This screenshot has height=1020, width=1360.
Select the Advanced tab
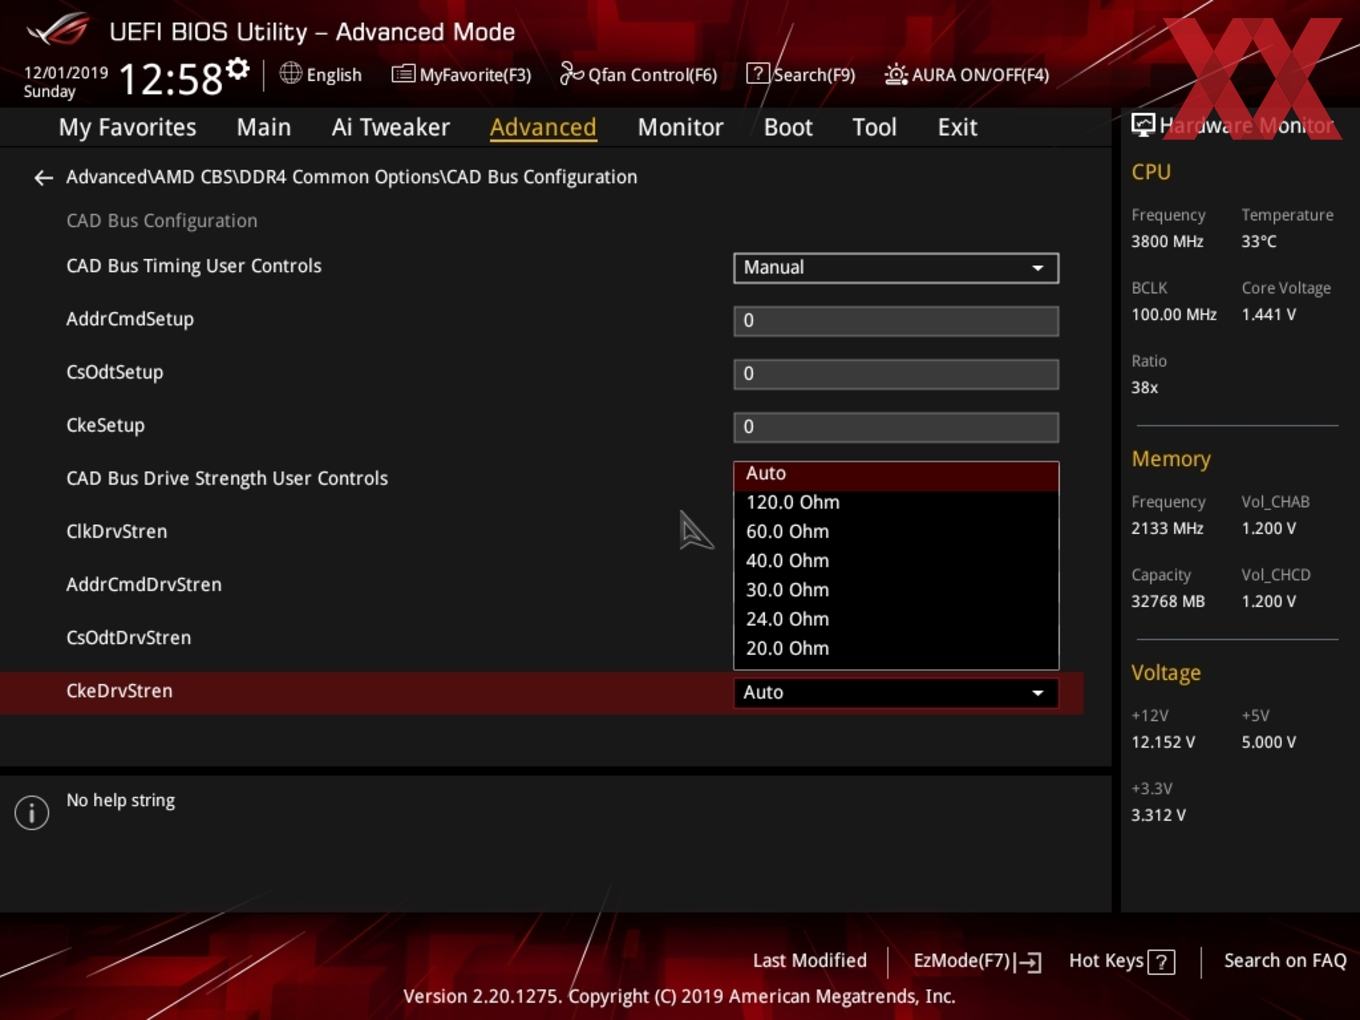tap(543, 127)
